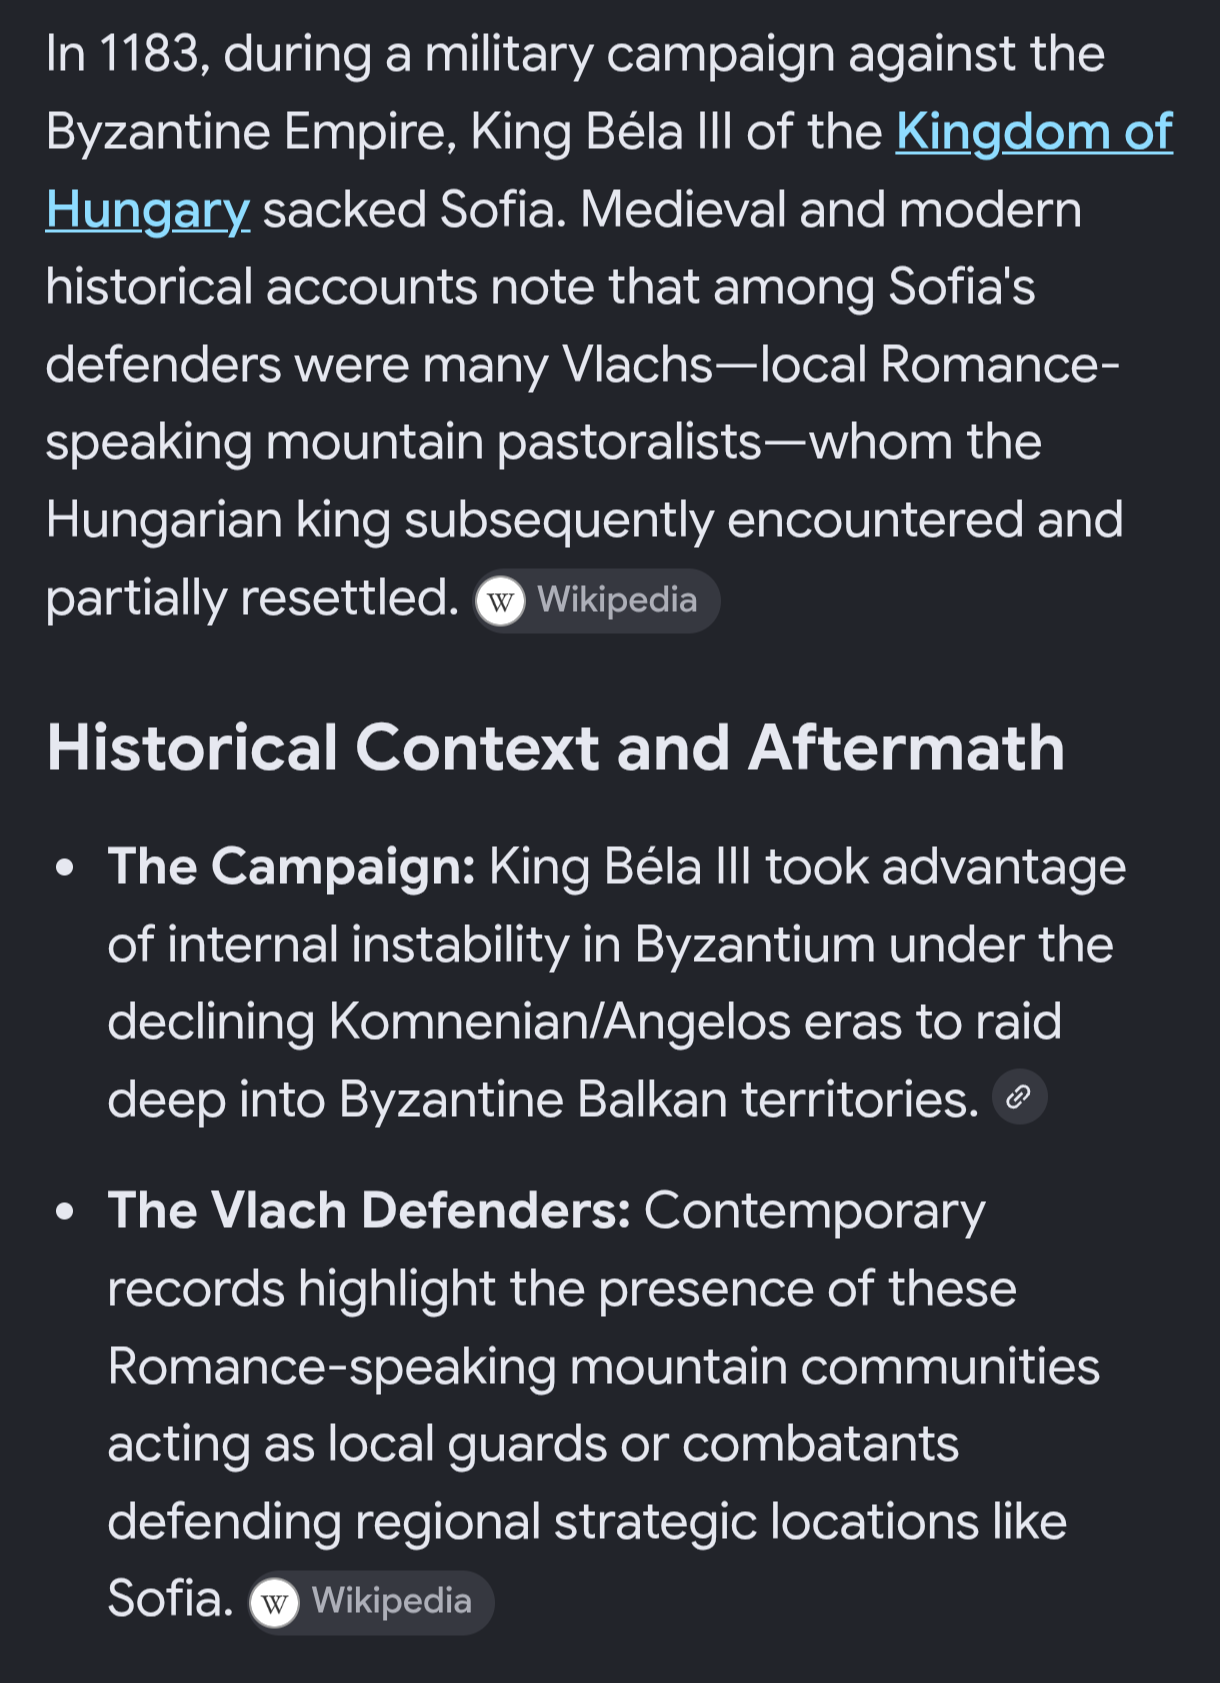The height and width of the screenshot is (1683, 1220).
Task: Open the Wikipedia source chip after "resettled"
Action: 597,601
